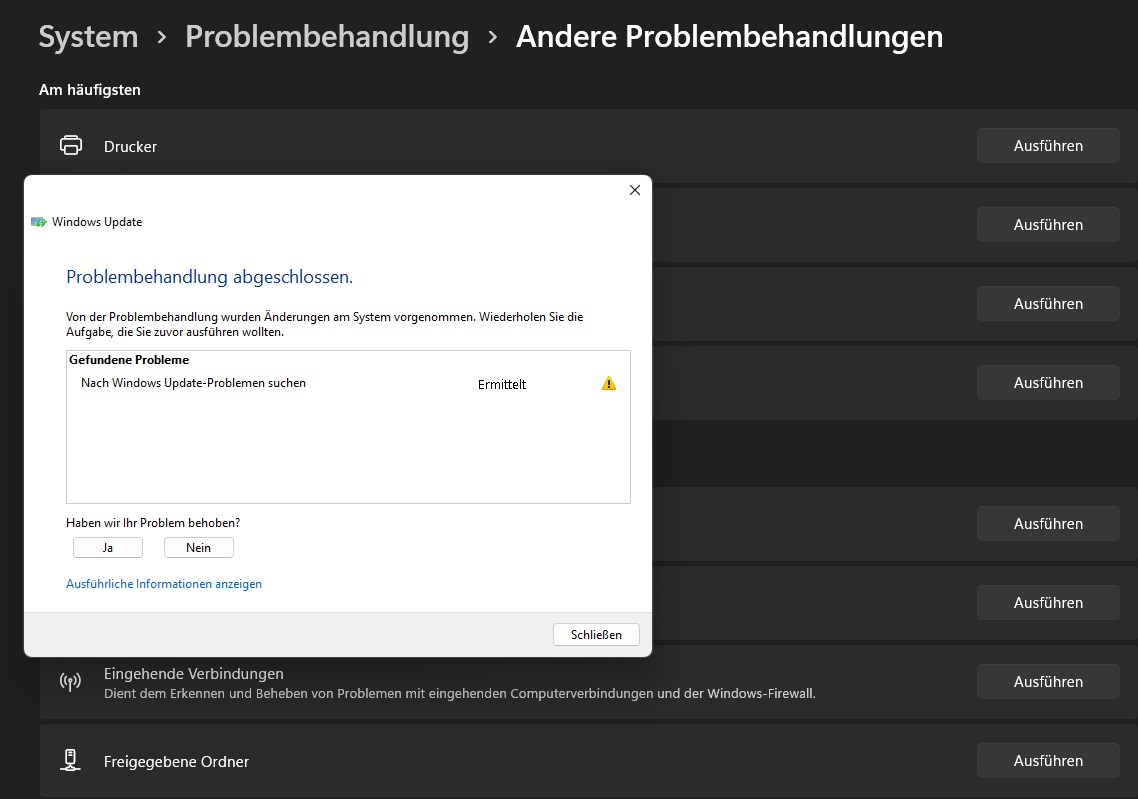
Task: Click the Drucker row label
Action: tap(130, 146)
